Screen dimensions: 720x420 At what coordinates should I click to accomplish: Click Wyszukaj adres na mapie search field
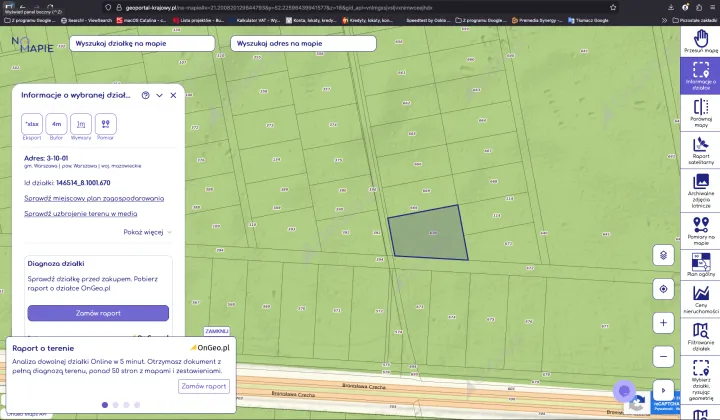pos(303,43)
